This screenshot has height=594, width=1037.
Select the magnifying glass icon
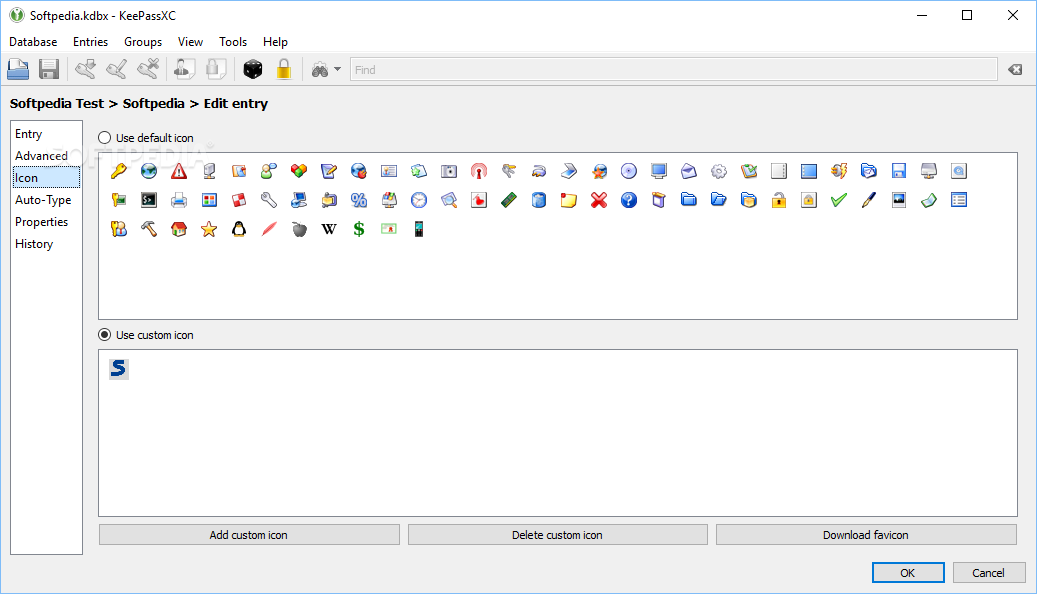tap(449, 200)
